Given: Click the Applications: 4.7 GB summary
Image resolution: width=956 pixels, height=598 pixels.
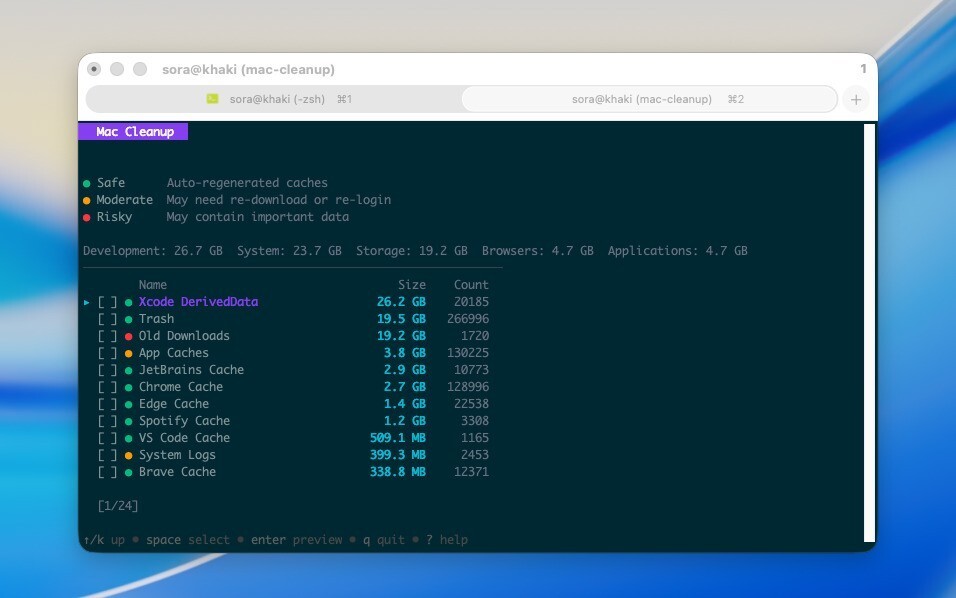Looking at the screenshot, I should pyautogui.click(x=677, y=251).
